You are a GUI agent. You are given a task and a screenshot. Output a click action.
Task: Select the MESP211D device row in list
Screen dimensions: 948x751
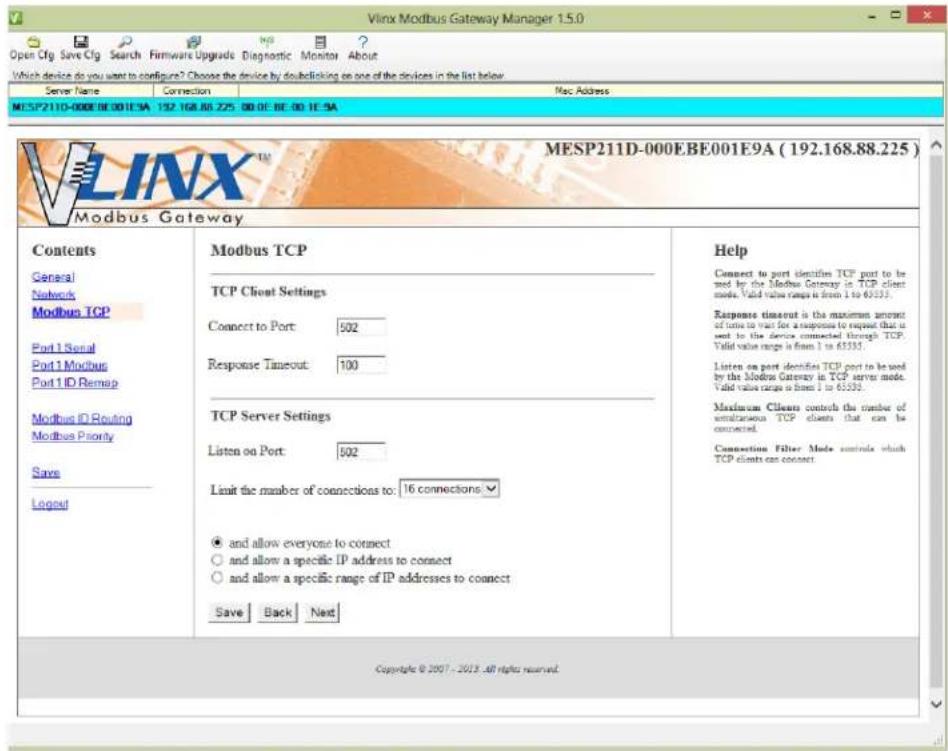(476, 108)
